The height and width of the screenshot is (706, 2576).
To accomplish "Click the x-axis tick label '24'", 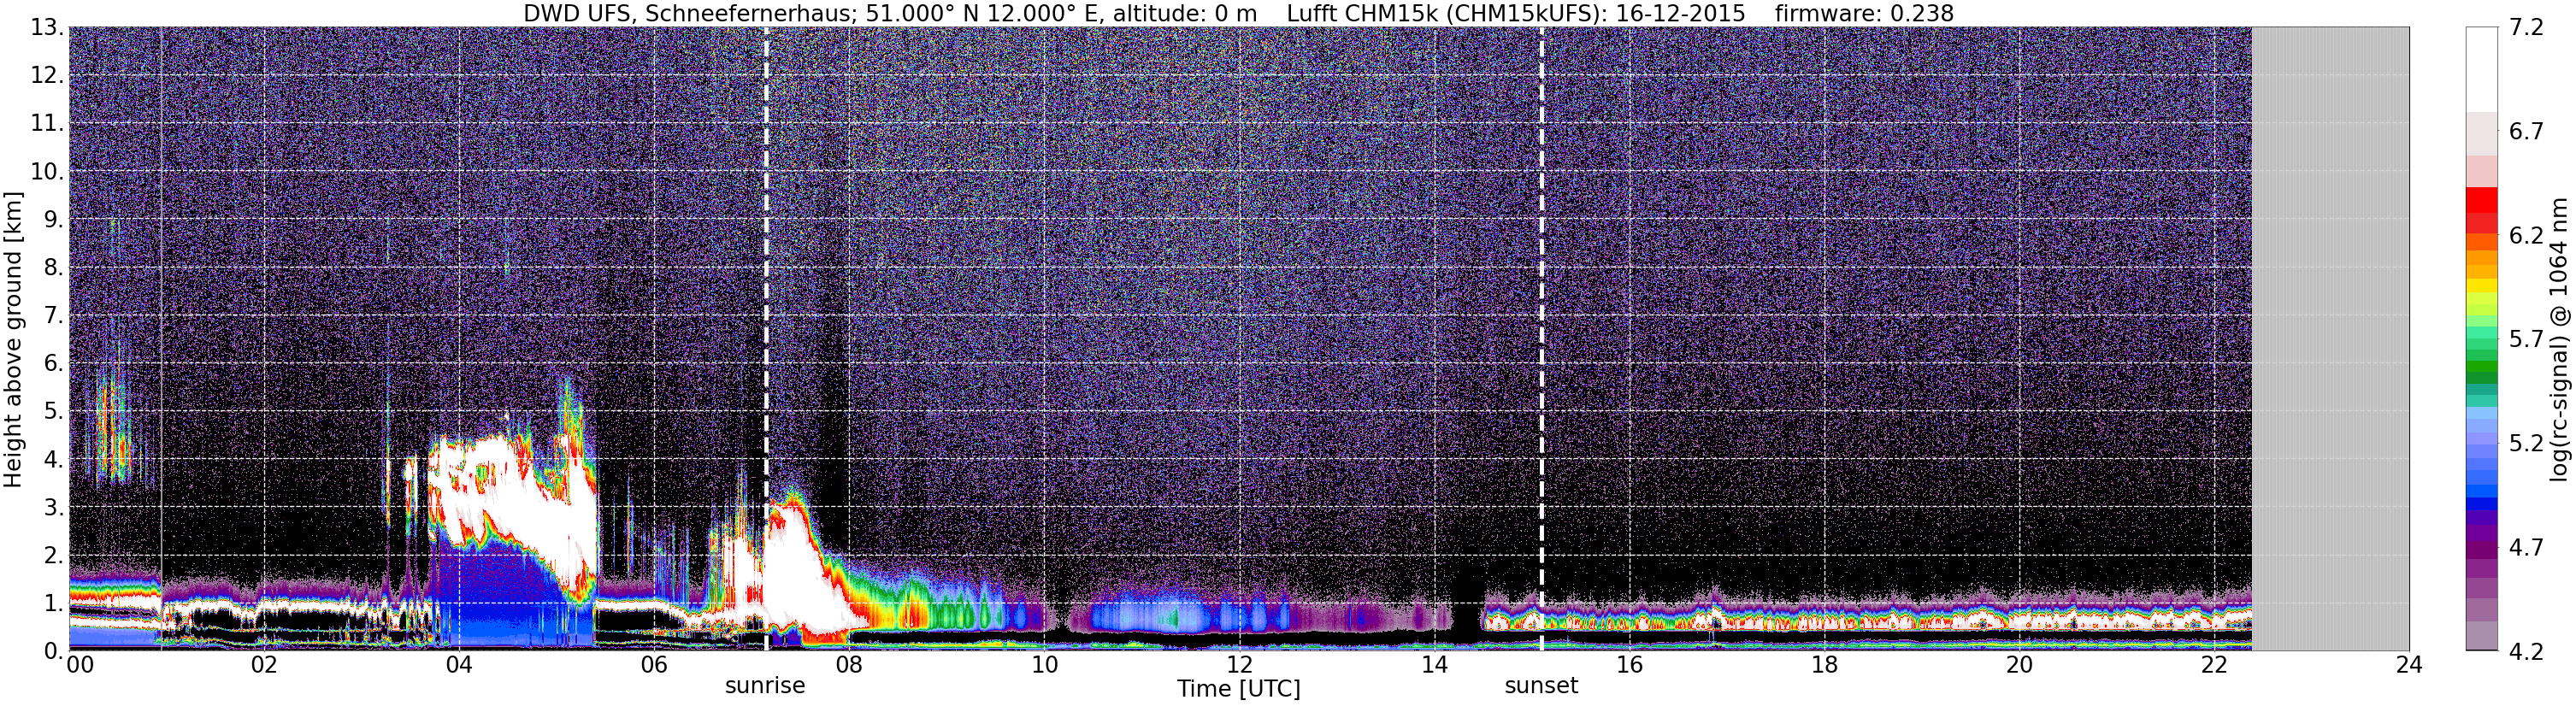I will pyautogui.click(x=2409, y=665).
